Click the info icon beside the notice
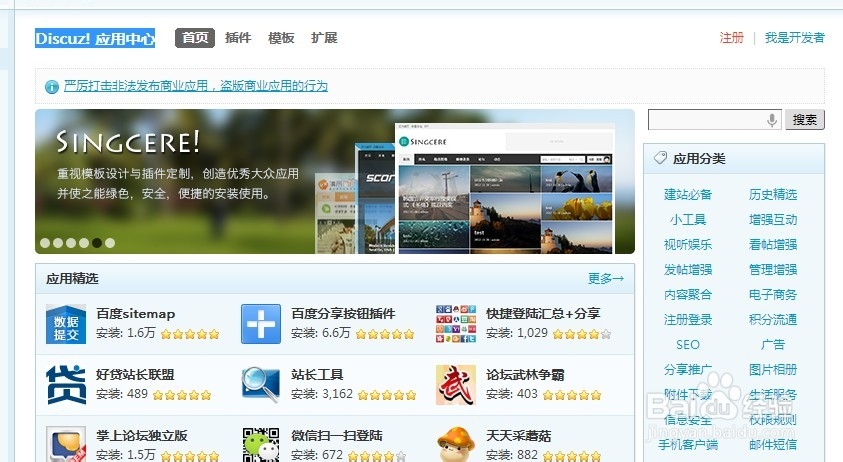Viewport: 843px width, 462px height. coord(52,87)
